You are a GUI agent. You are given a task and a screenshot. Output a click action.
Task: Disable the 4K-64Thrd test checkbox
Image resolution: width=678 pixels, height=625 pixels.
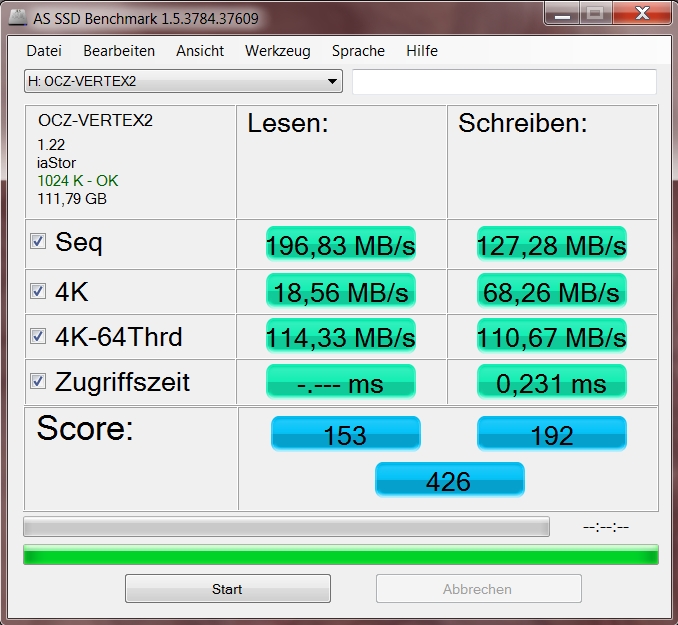click(x=38, y=336)
